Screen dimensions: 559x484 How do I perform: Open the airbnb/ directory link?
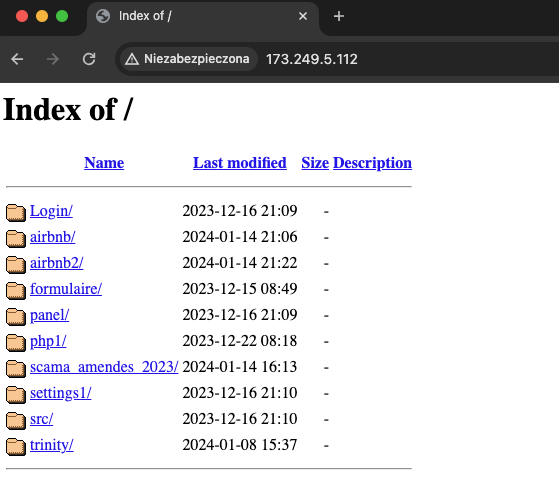pyautogui.click(x=53, y=237)
